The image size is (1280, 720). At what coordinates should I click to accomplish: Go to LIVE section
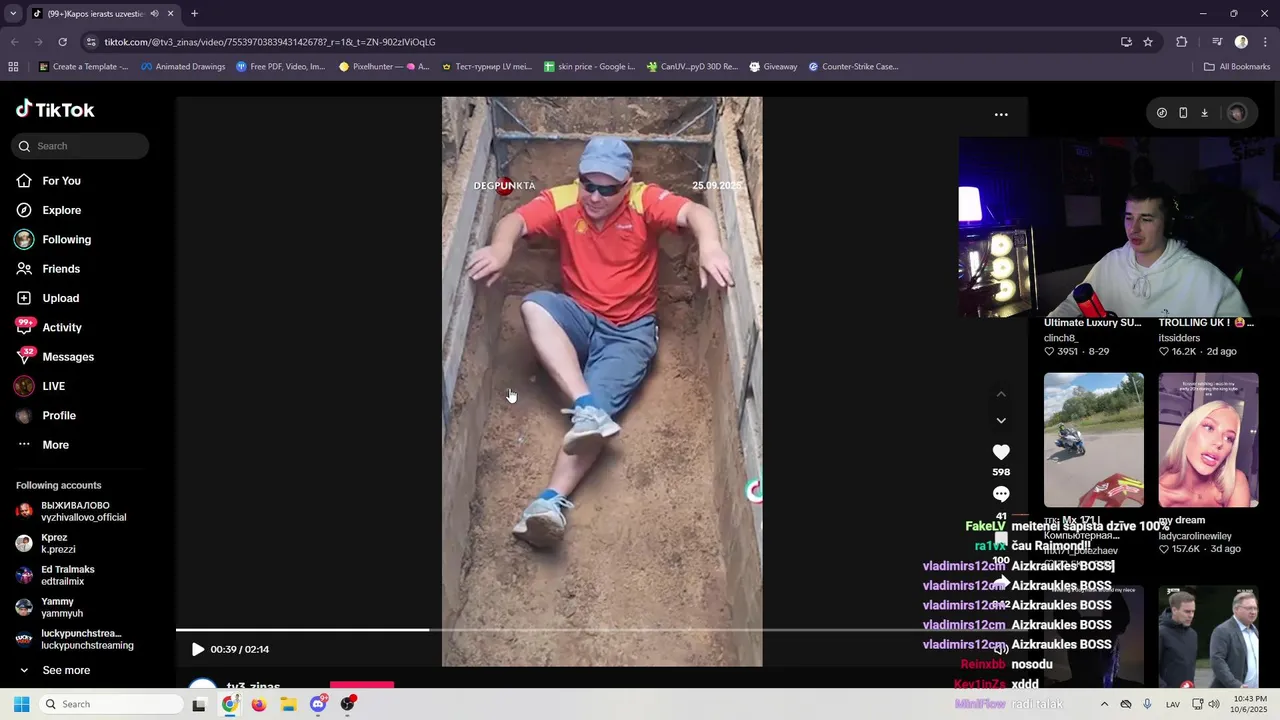[40, 386]
